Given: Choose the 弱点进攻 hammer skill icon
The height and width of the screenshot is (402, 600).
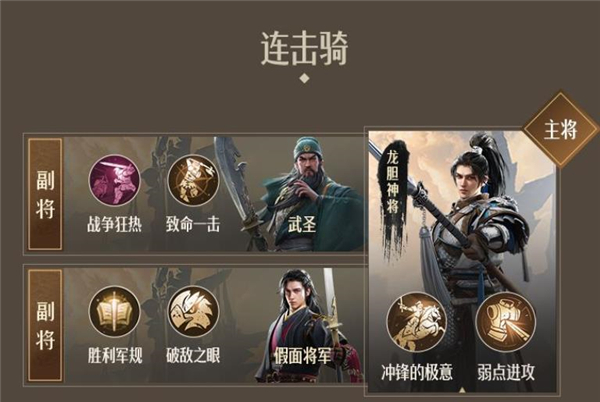Looking at the screenshot, I should [x=506, y=322].
